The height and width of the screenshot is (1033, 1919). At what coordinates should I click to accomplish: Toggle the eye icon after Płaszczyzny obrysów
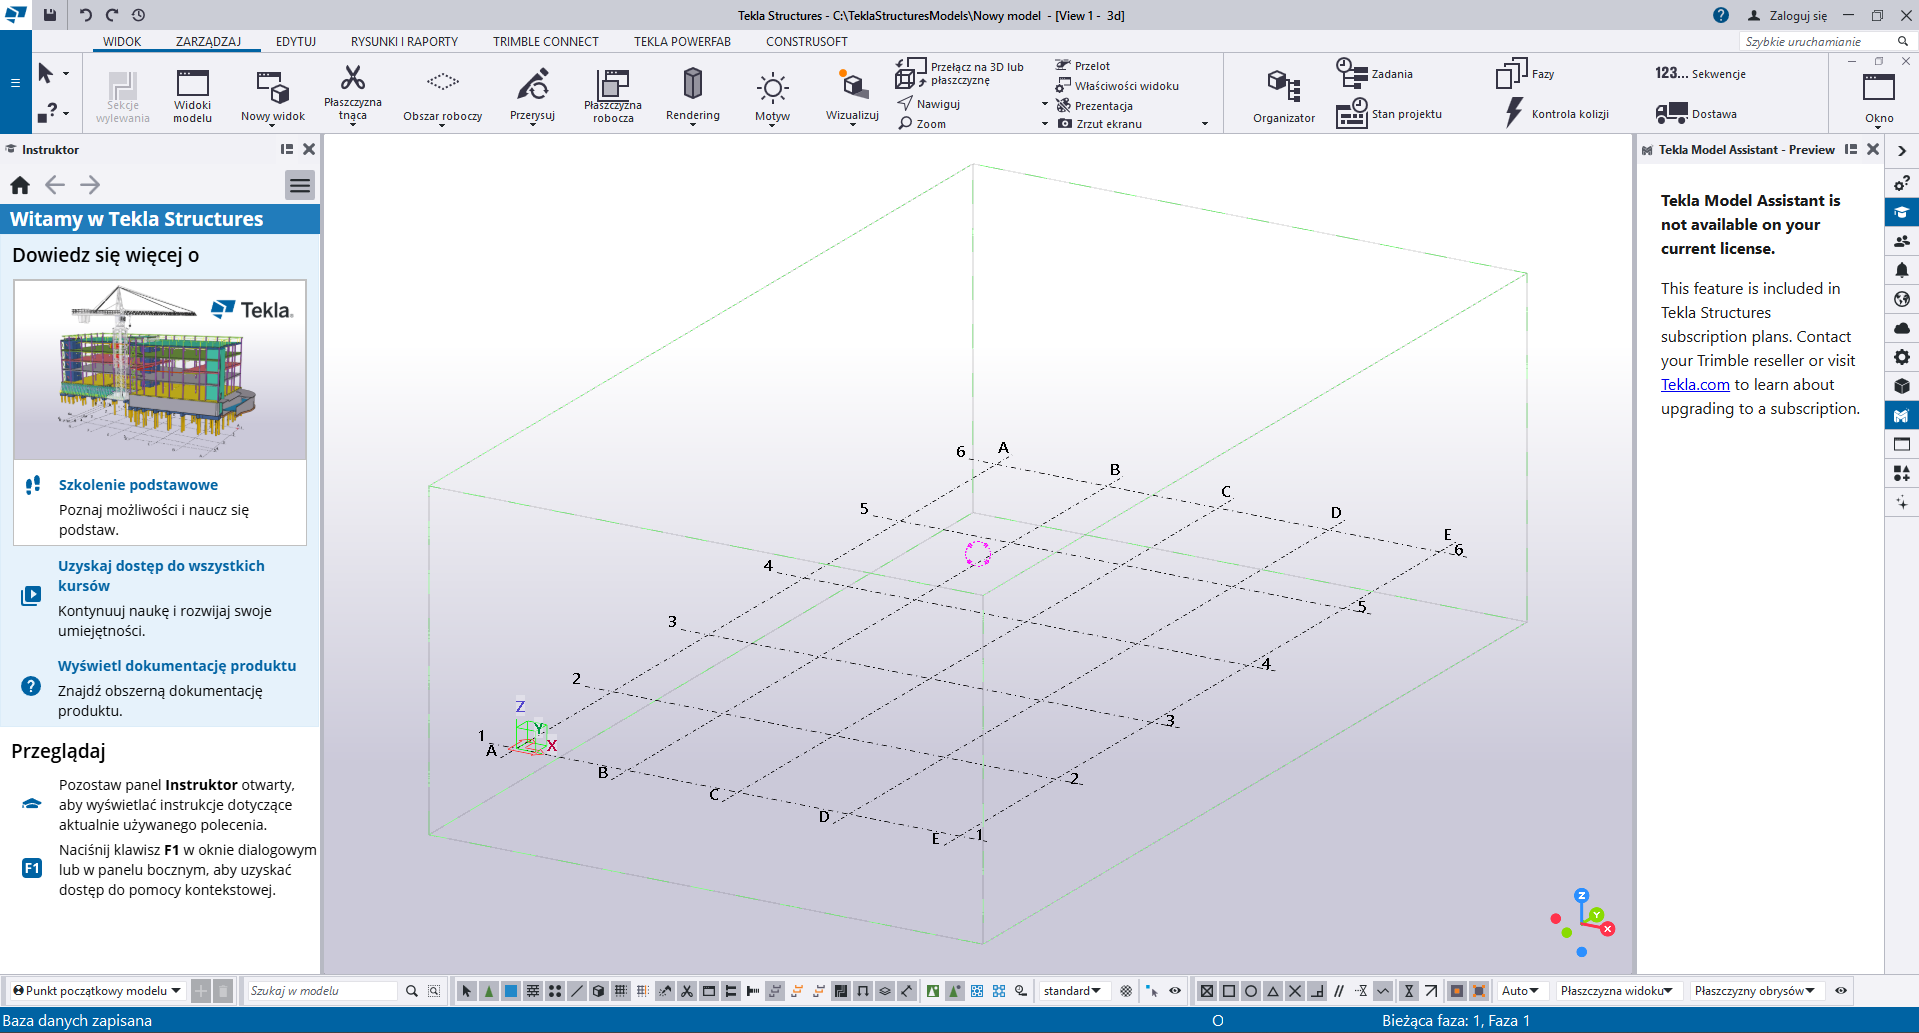point(1841,991)
